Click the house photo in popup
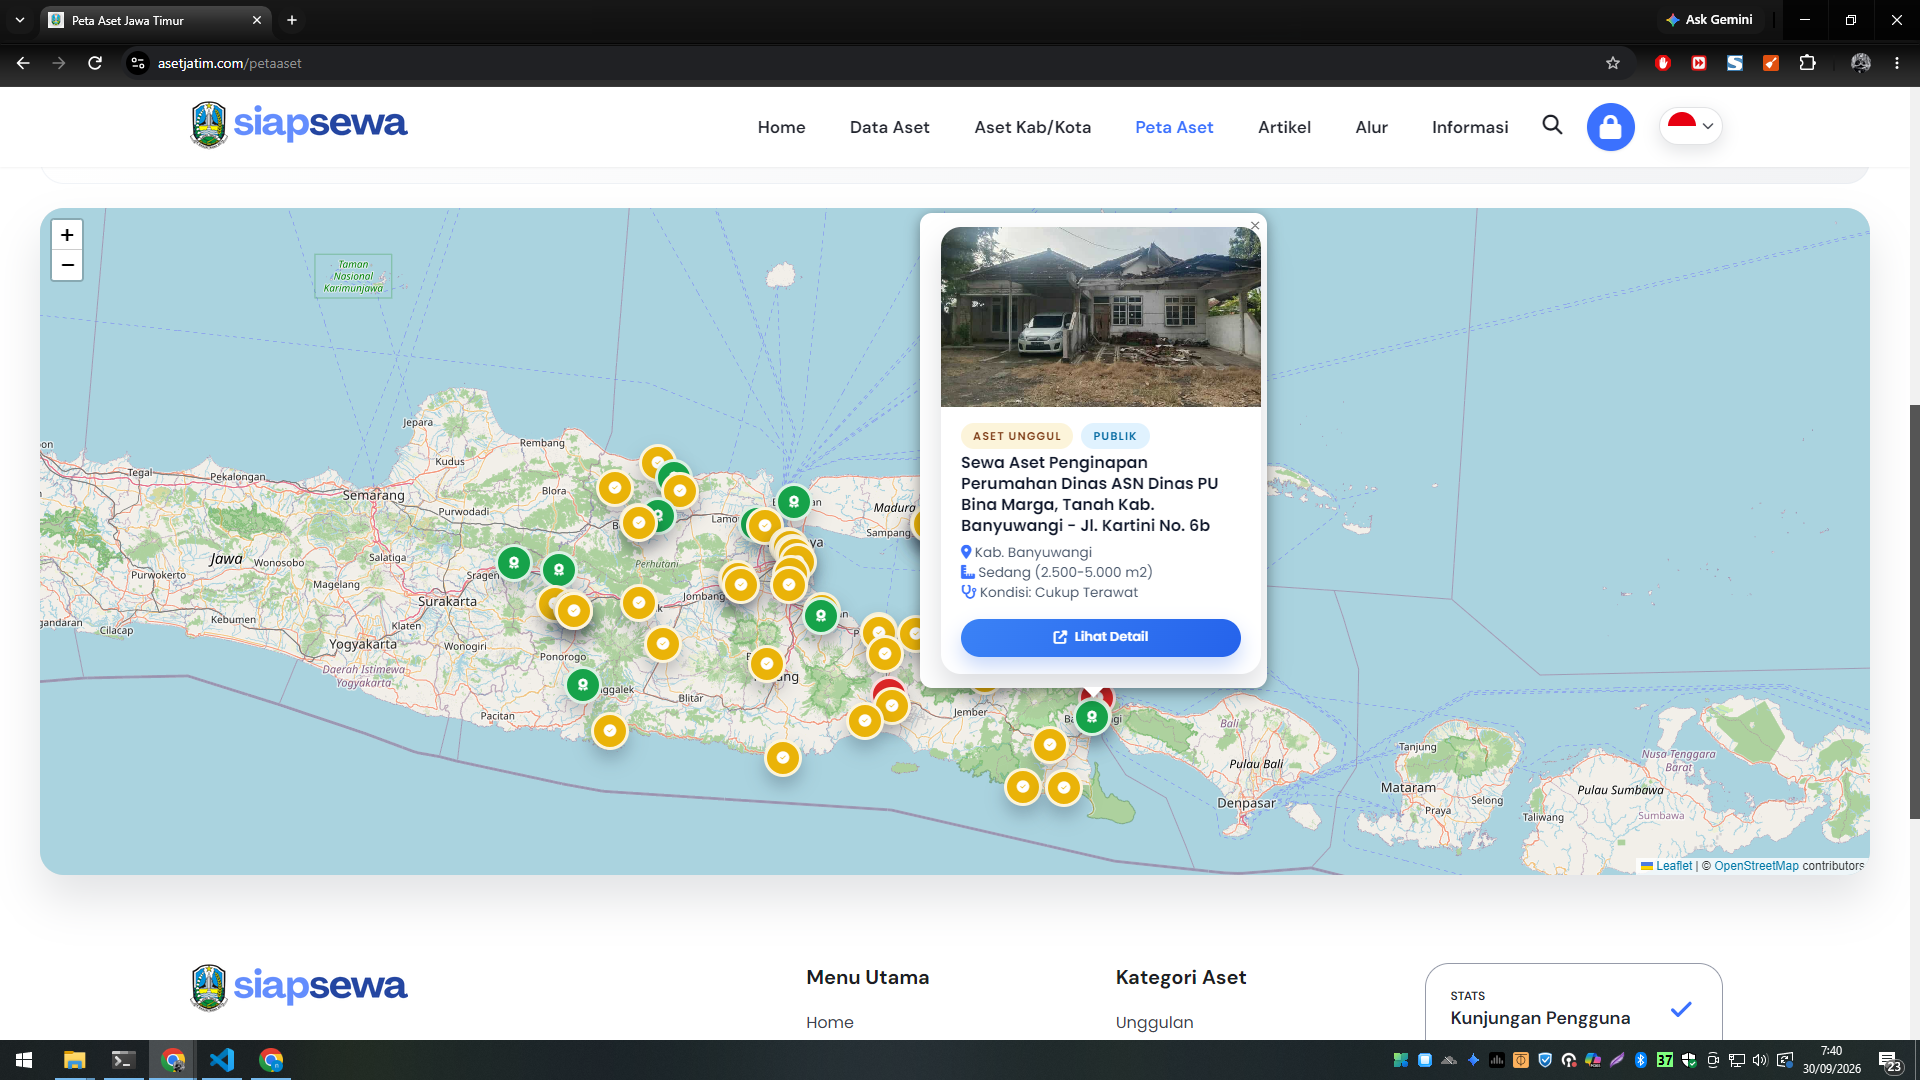The width and height of the screenshot is (1920, 1080). [x=1100, y=316]
